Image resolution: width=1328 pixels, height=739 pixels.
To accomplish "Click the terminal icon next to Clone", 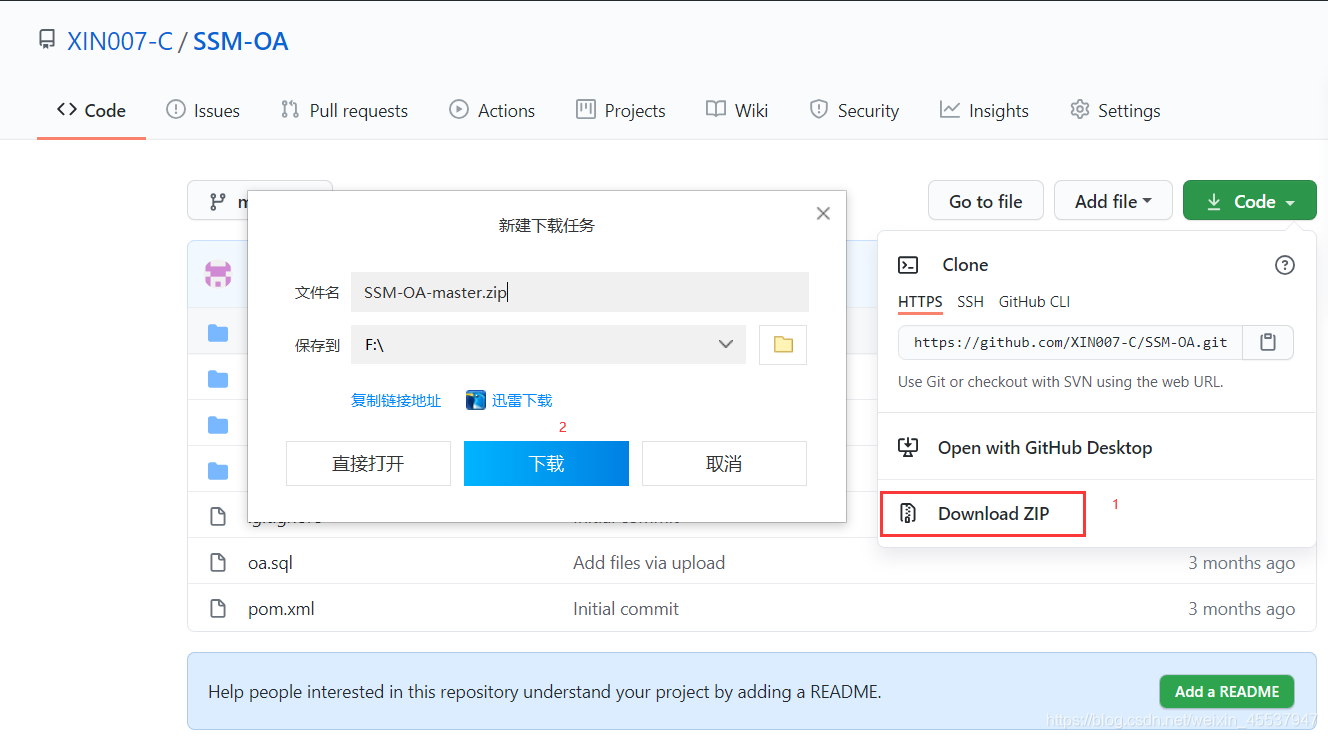I will 908,265.
